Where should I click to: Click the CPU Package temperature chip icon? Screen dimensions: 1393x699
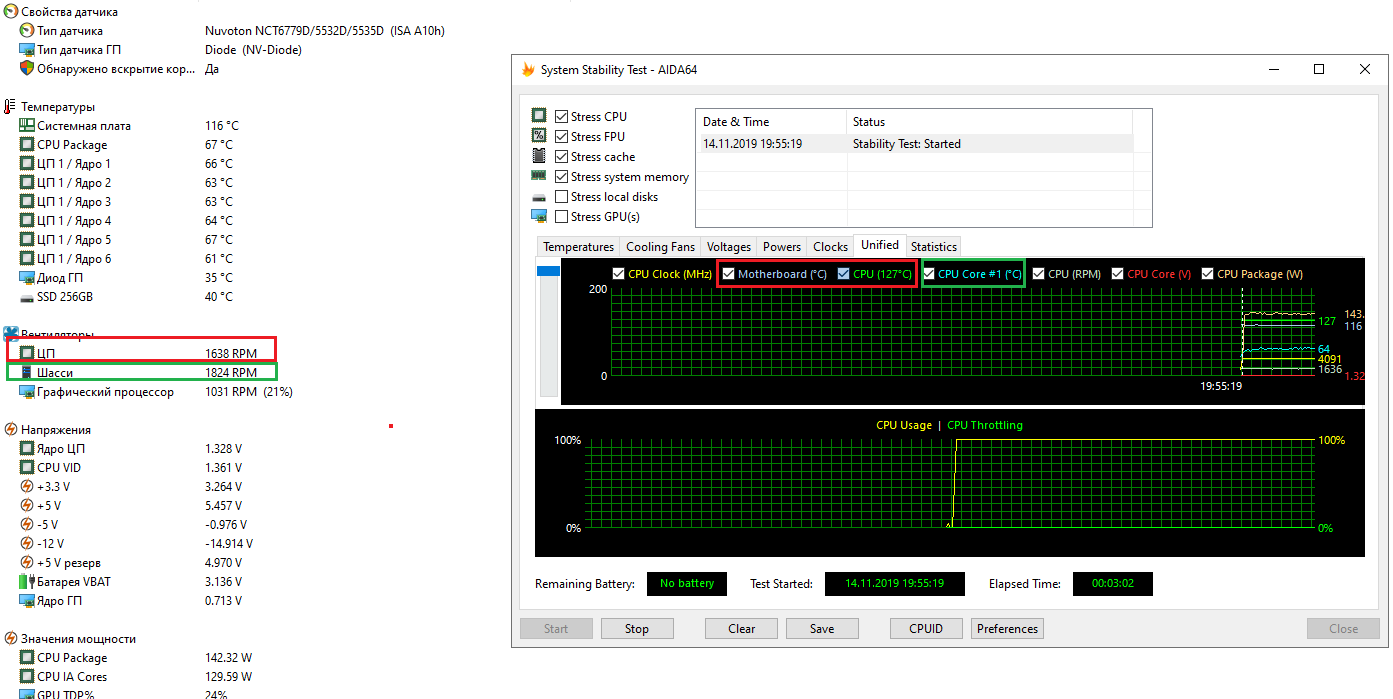[x=27, y=145]
